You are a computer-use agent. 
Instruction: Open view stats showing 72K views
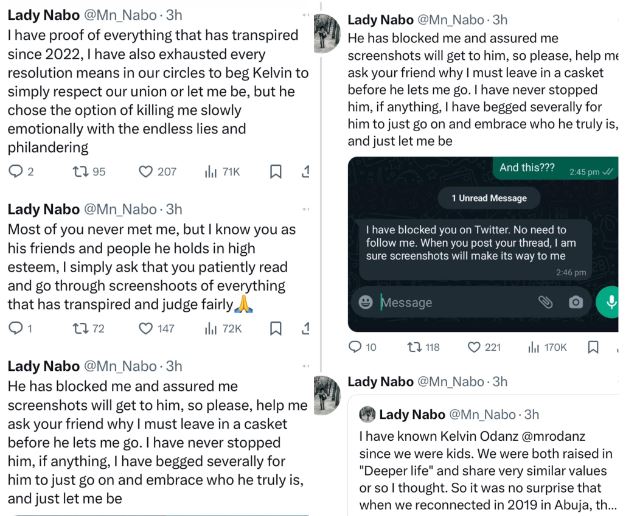click(x=211, y=328)
